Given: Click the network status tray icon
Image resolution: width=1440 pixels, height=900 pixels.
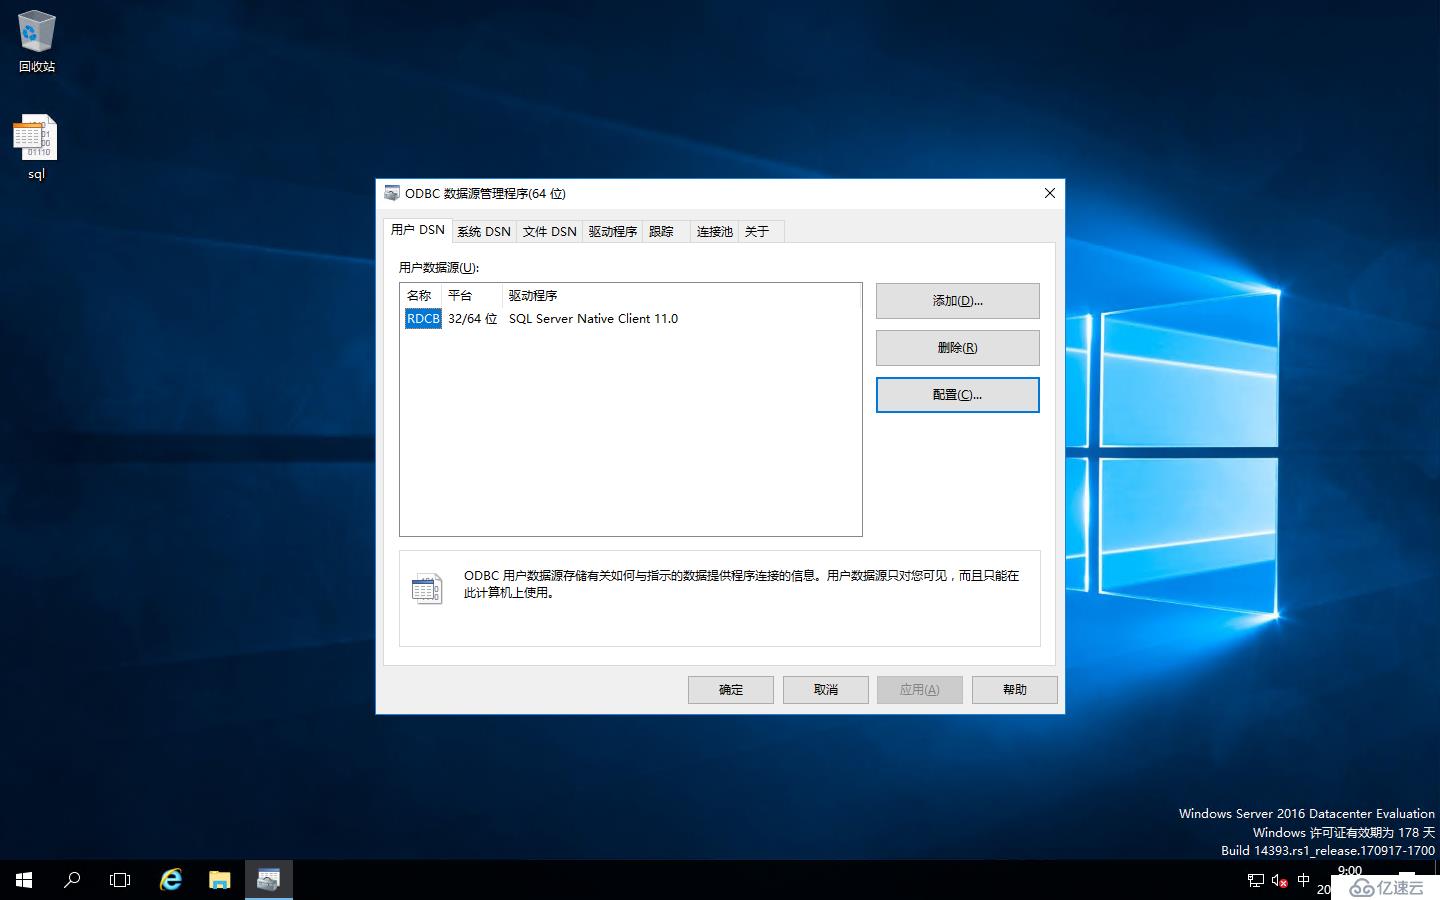Looking at the screenshot, I should point(1256,880).
